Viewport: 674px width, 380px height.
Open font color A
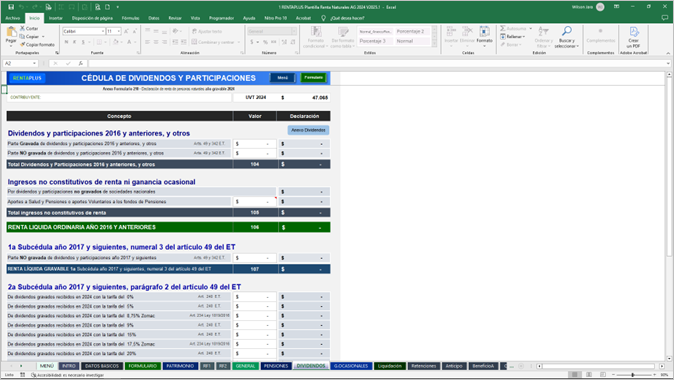click(x=129, y=42)
